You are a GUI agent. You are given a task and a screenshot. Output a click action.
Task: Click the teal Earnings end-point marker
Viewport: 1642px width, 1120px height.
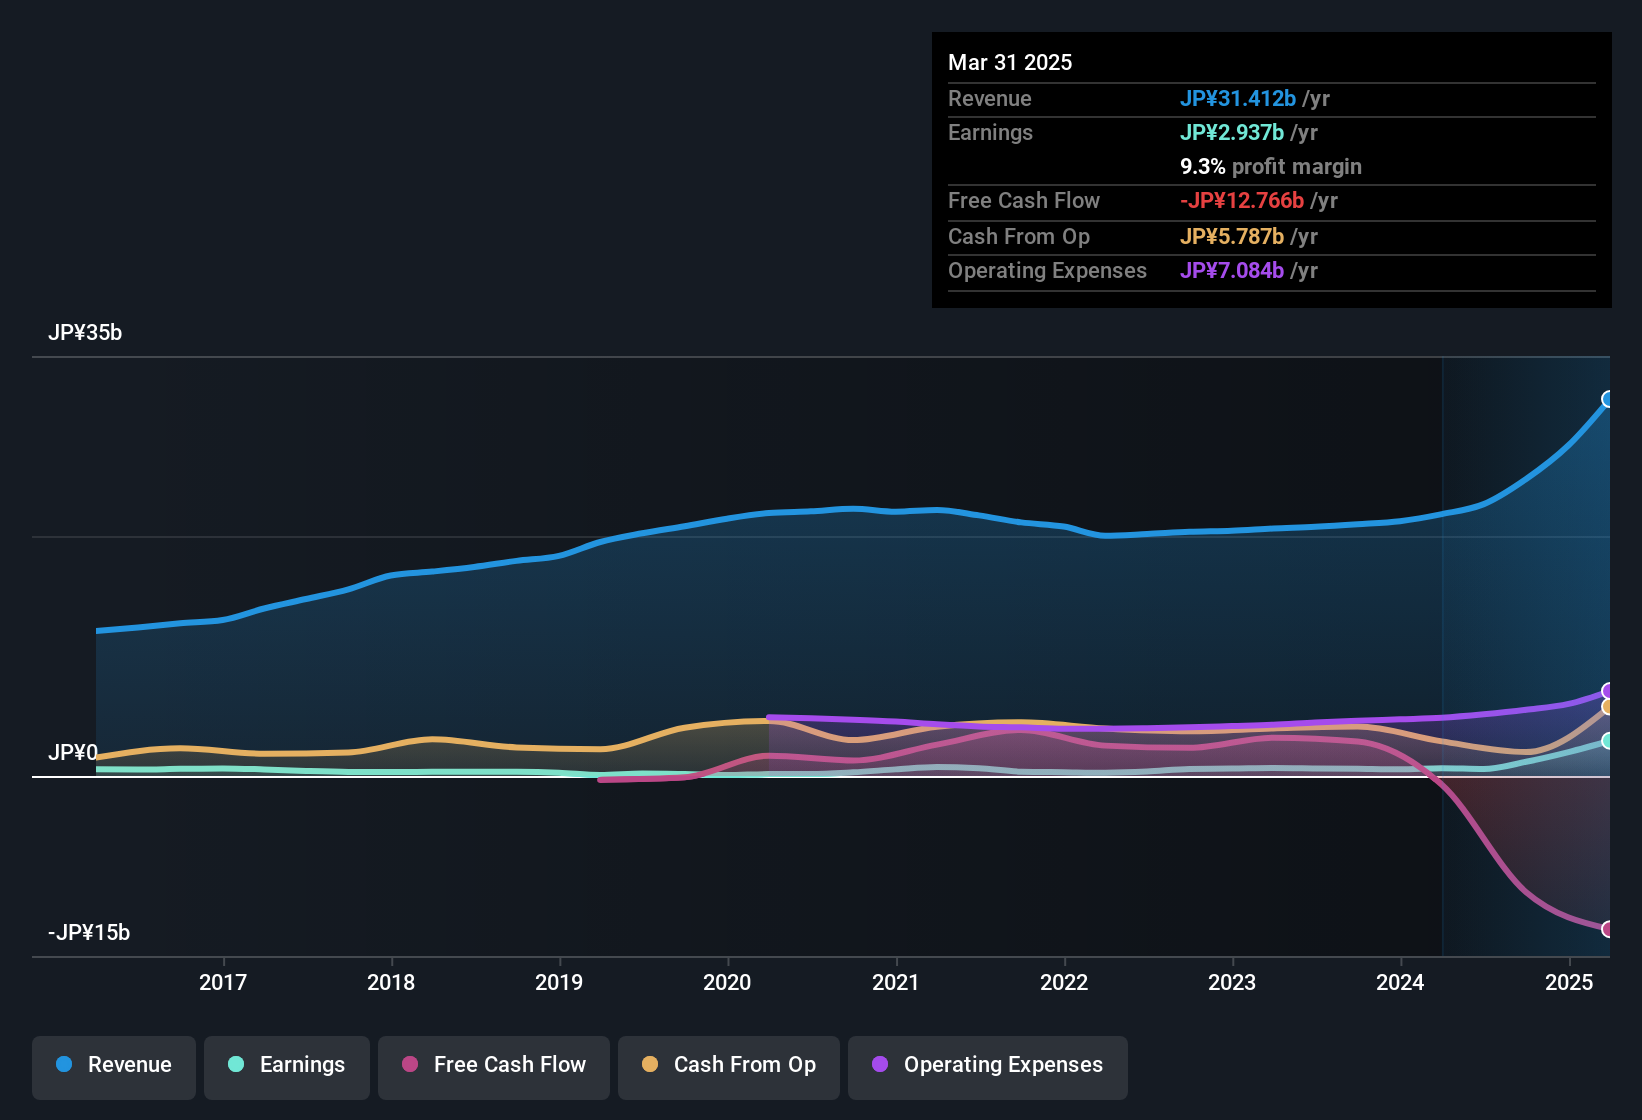1608,741
